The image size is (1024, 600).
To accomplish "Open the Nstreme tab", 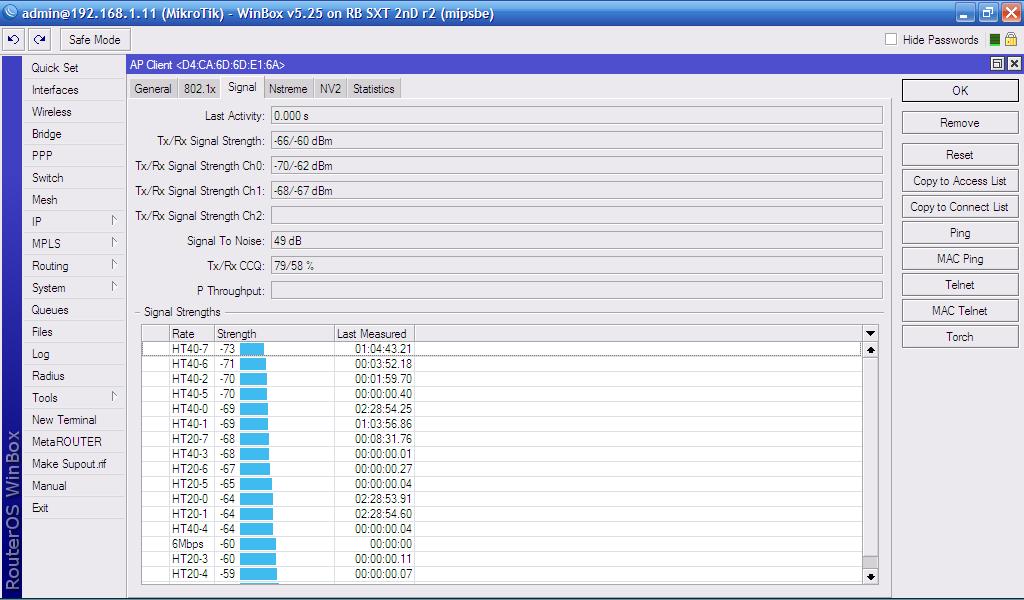I will click(288, 89).
